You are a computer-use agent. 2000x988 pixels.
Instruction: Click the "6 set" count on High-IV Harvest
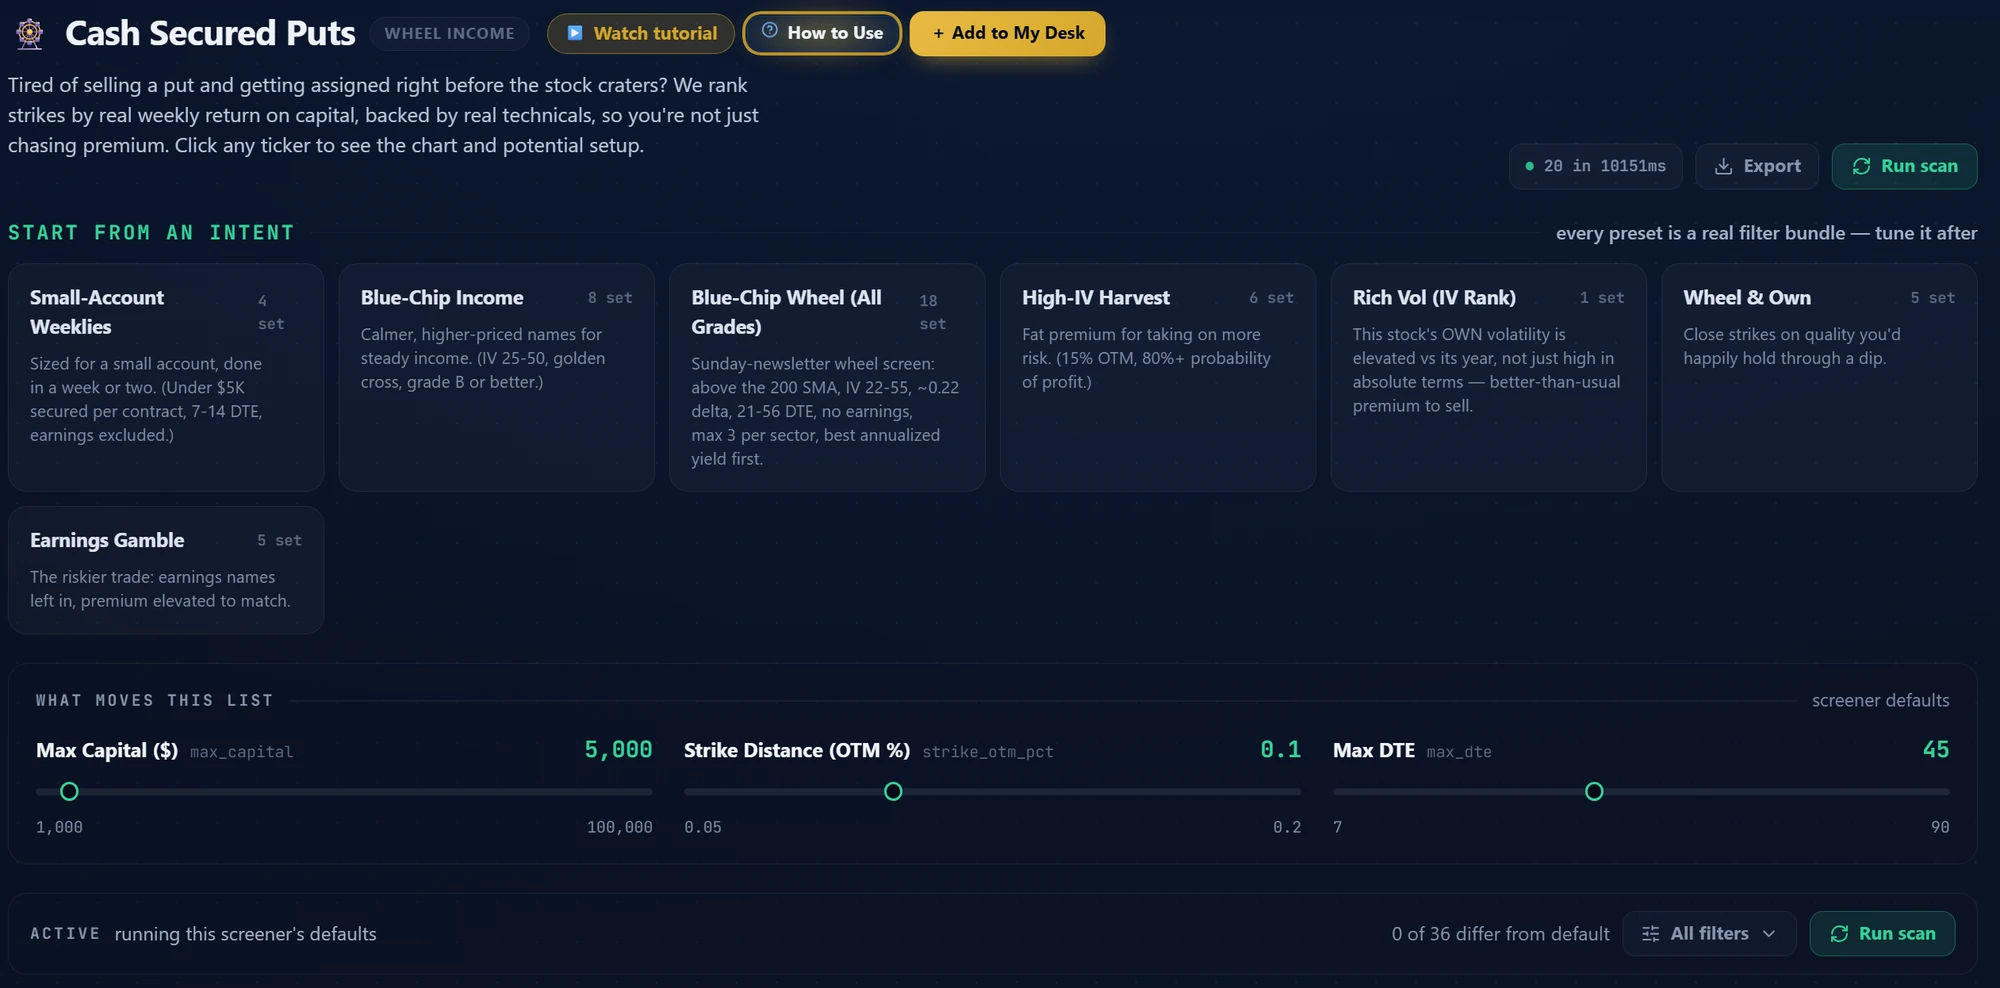pyautogui.click(x=1271, y=298)
